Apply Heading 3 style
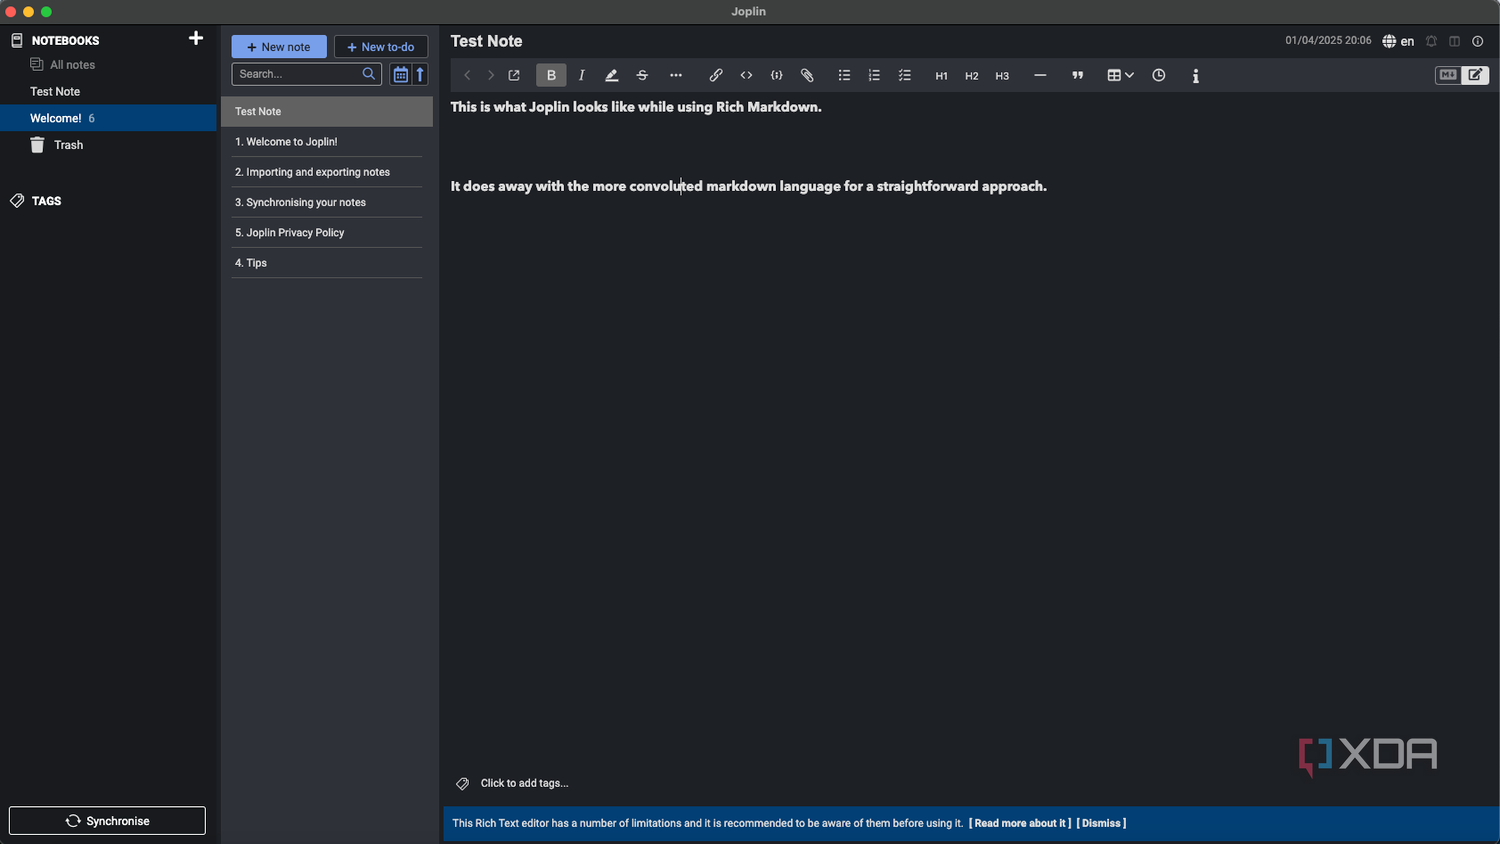The image size is (1500, 844). click(1002, 76)
